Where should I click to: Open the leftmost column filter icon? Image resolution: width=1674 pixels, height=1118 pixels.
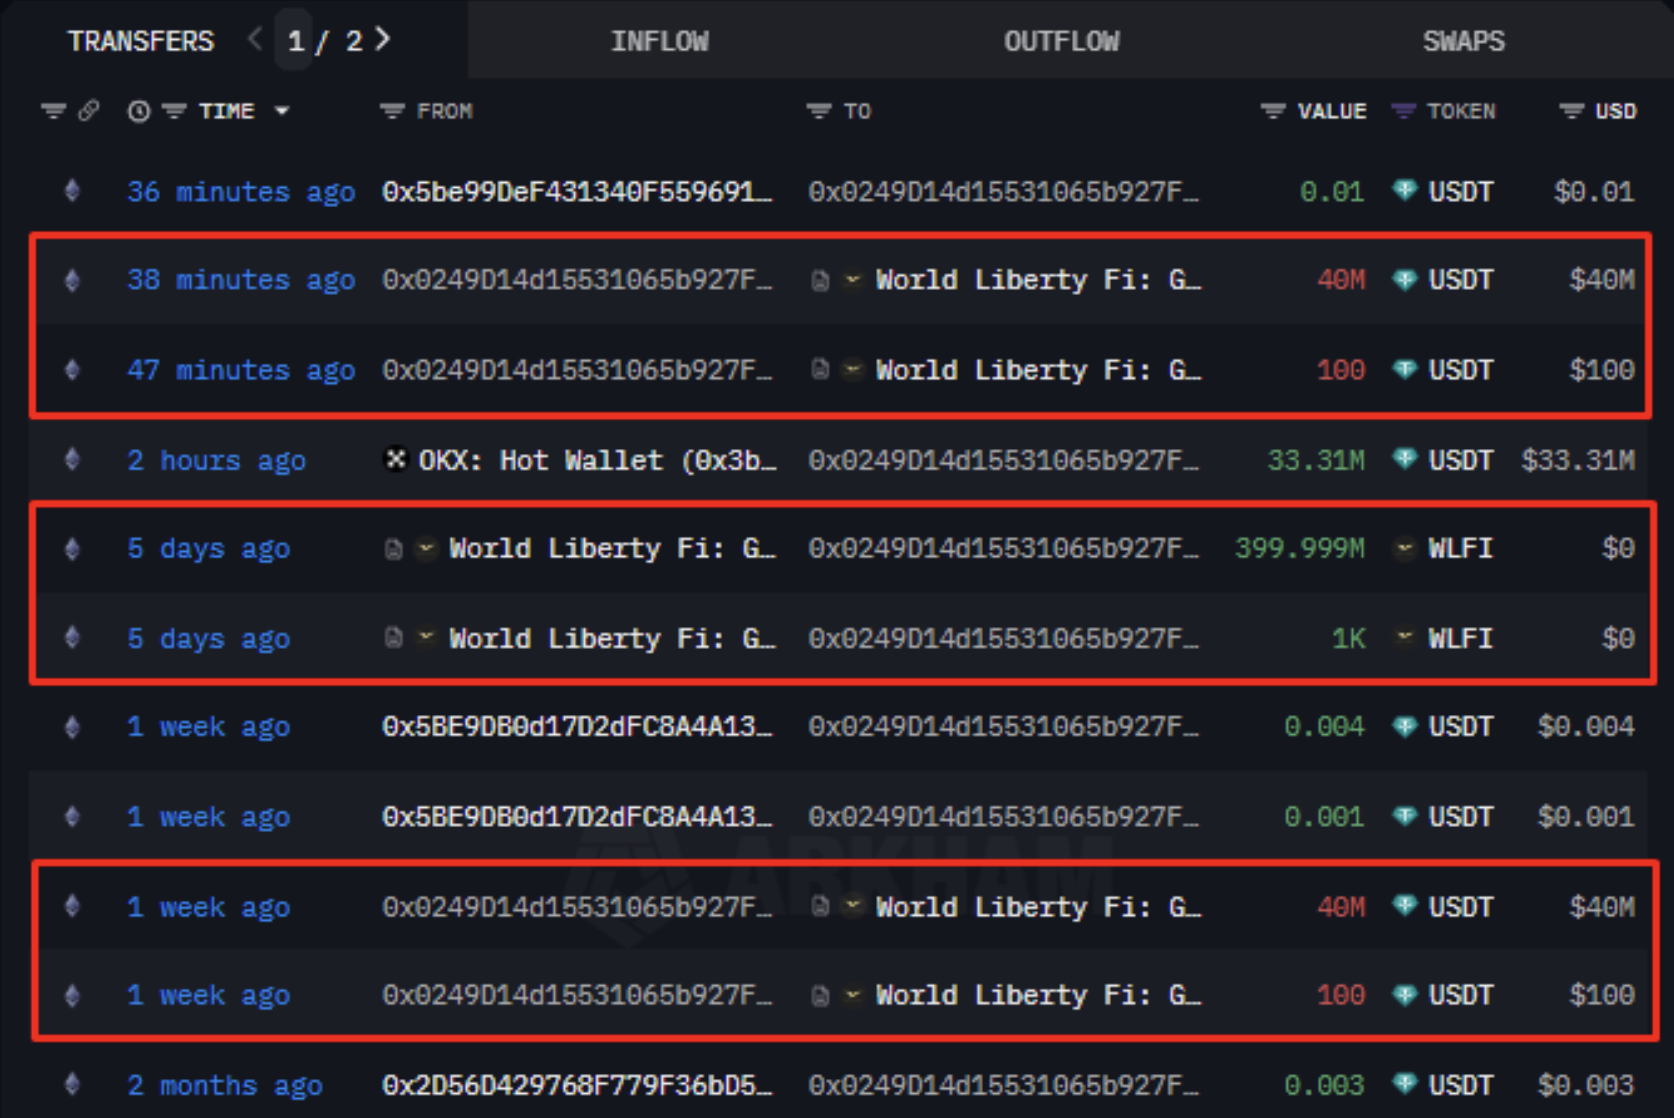tap(53, 111)
